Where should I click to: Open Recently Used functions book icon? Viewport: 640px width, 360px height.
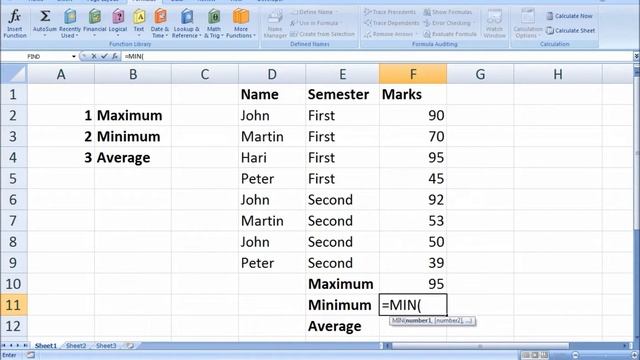[70, 17]
